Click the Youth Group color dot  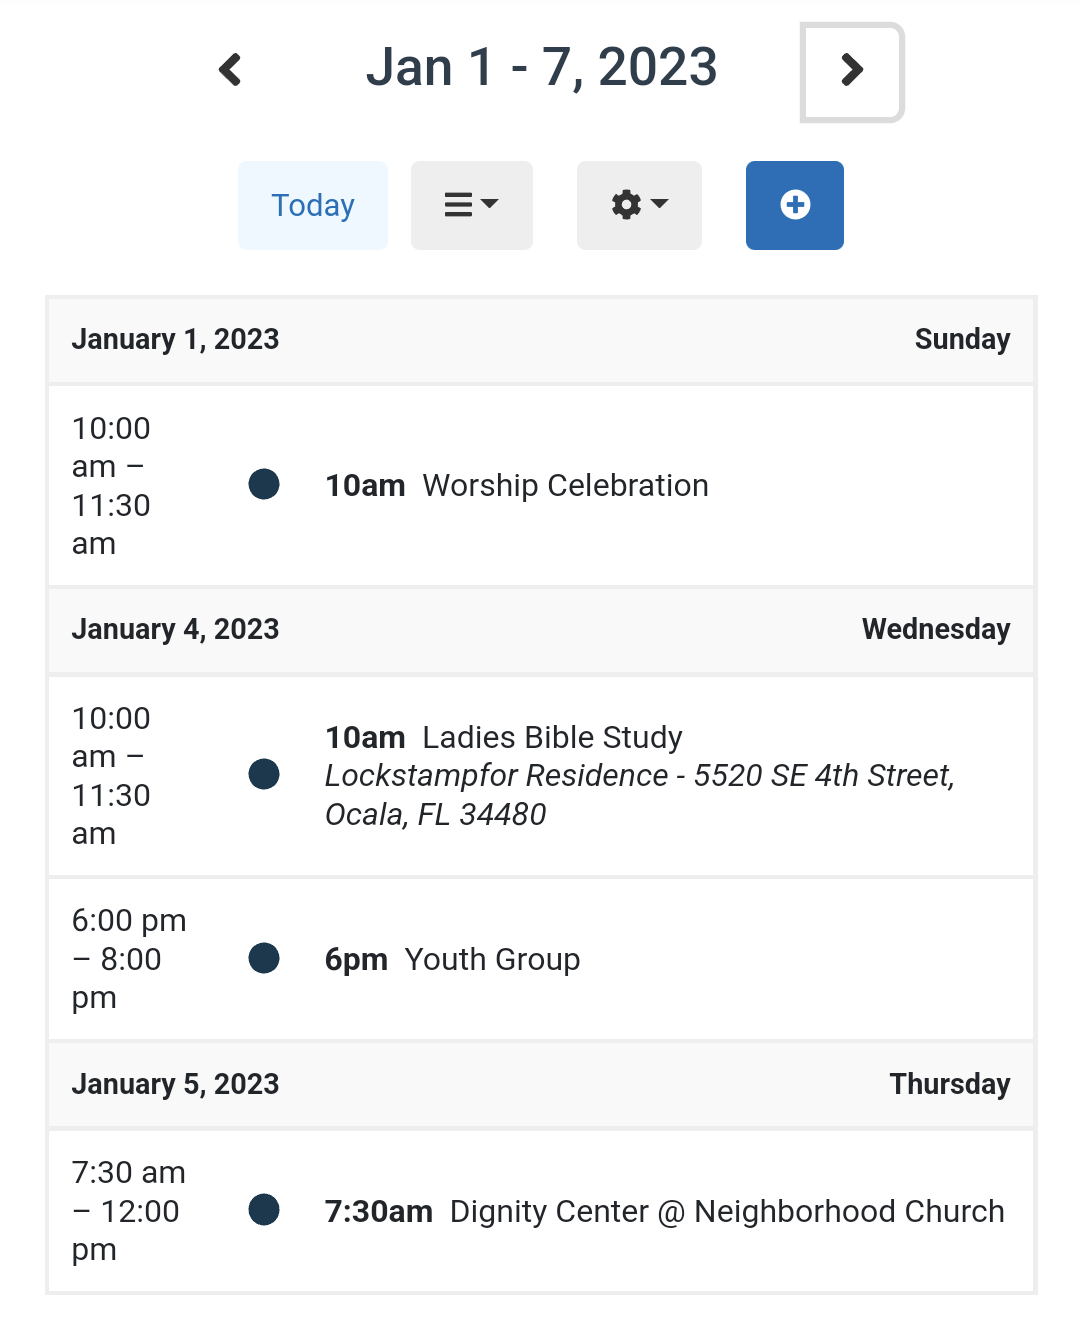click(264, 958)
